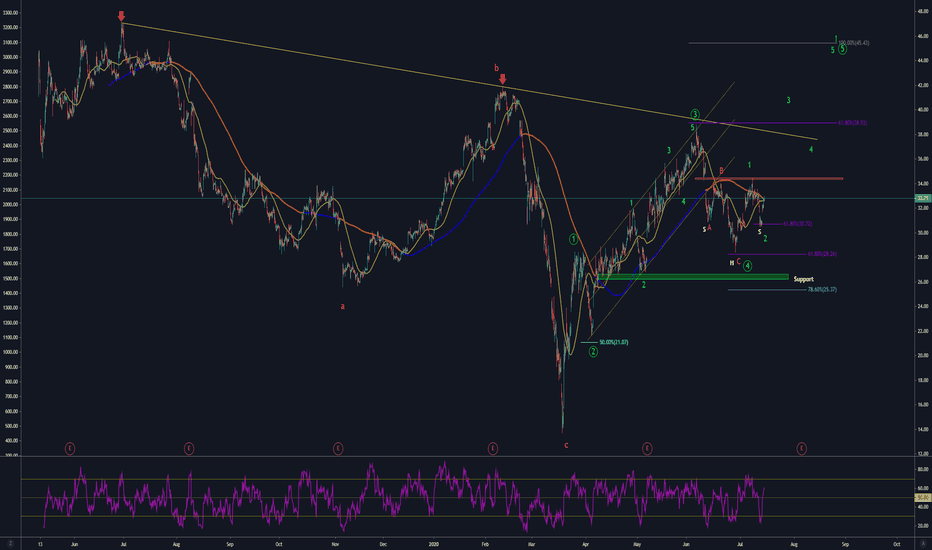The image size is (932, 550).
Task: Select the green Support zone rectangle
Action: [692, 277]
